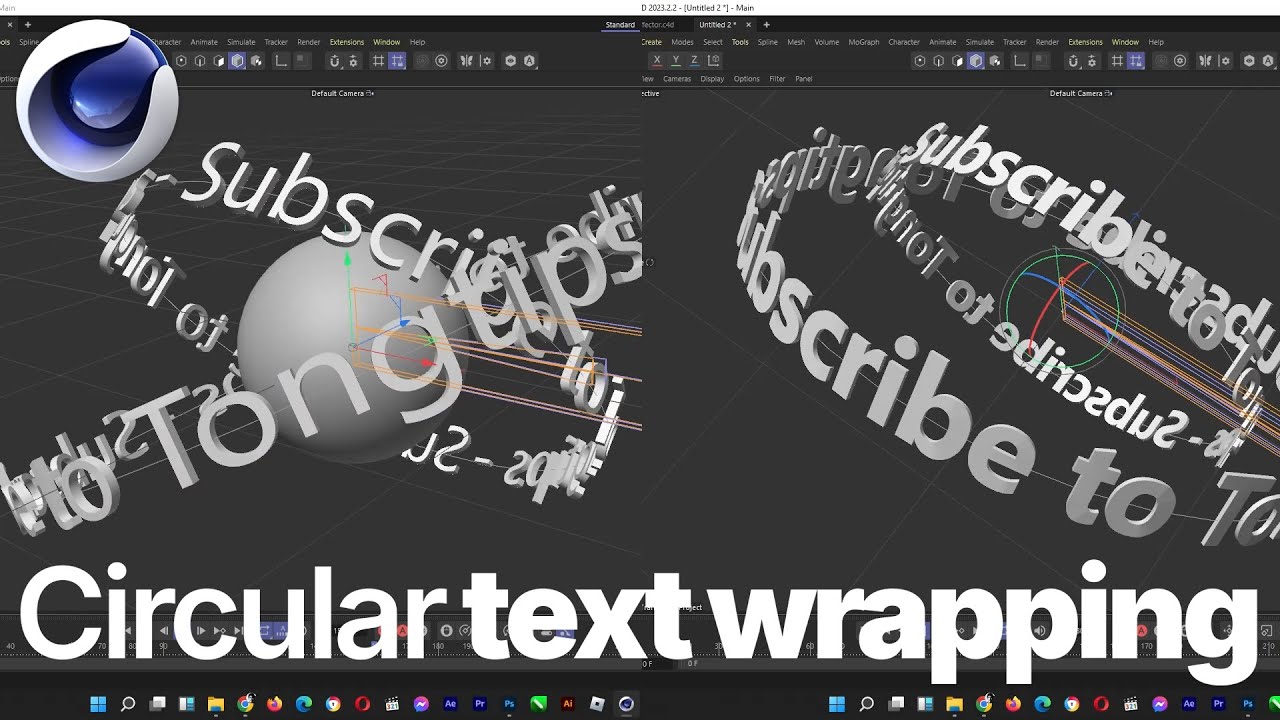Toggle X axis lock in right window
The height and width of the screenshot is (720, 1280).
pos(656,61)
